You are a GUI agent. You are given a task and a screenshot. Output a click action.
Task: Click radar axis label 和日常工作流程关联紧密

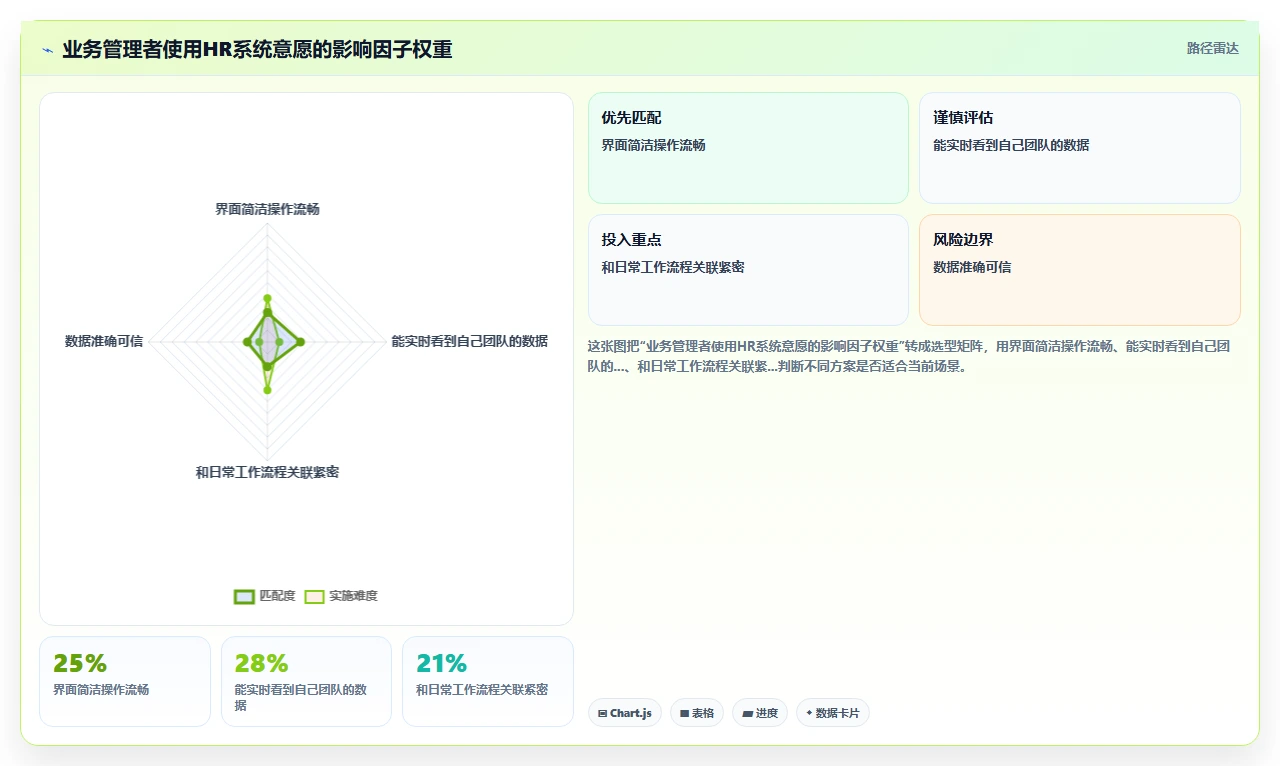267,472
